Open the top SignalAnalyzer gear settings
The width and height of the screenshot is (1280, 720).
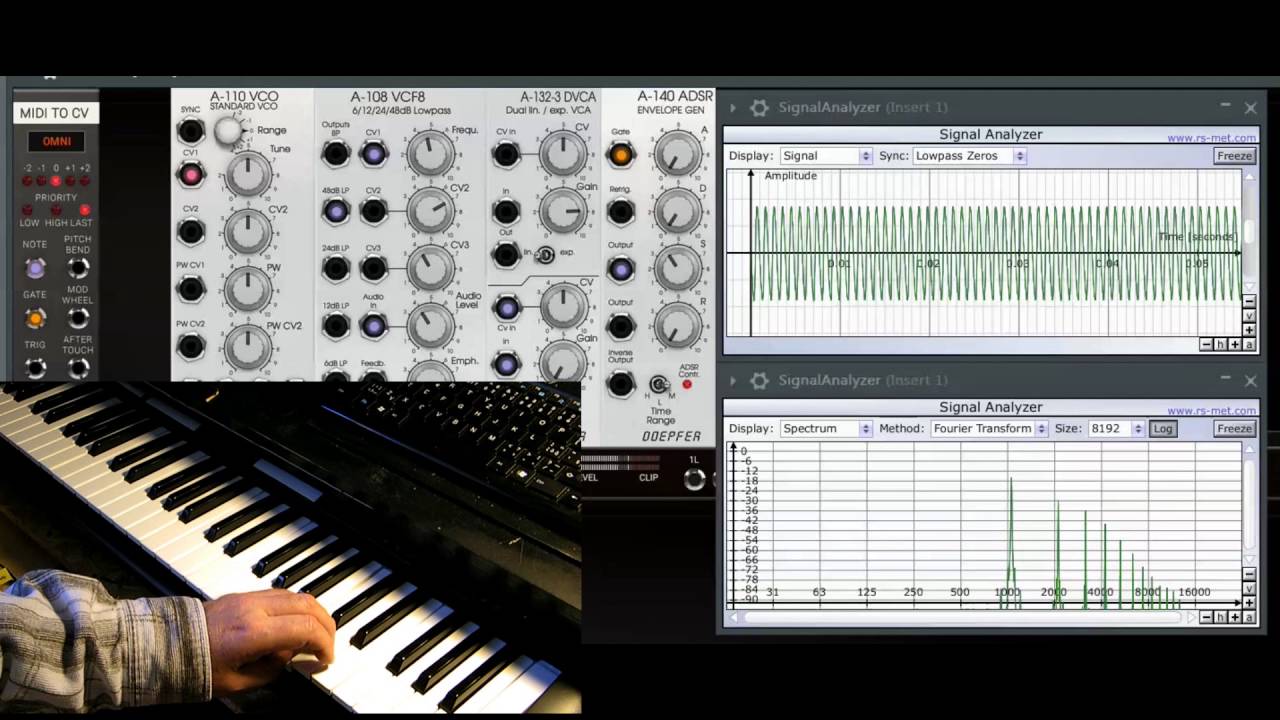(x=760, y=107)
